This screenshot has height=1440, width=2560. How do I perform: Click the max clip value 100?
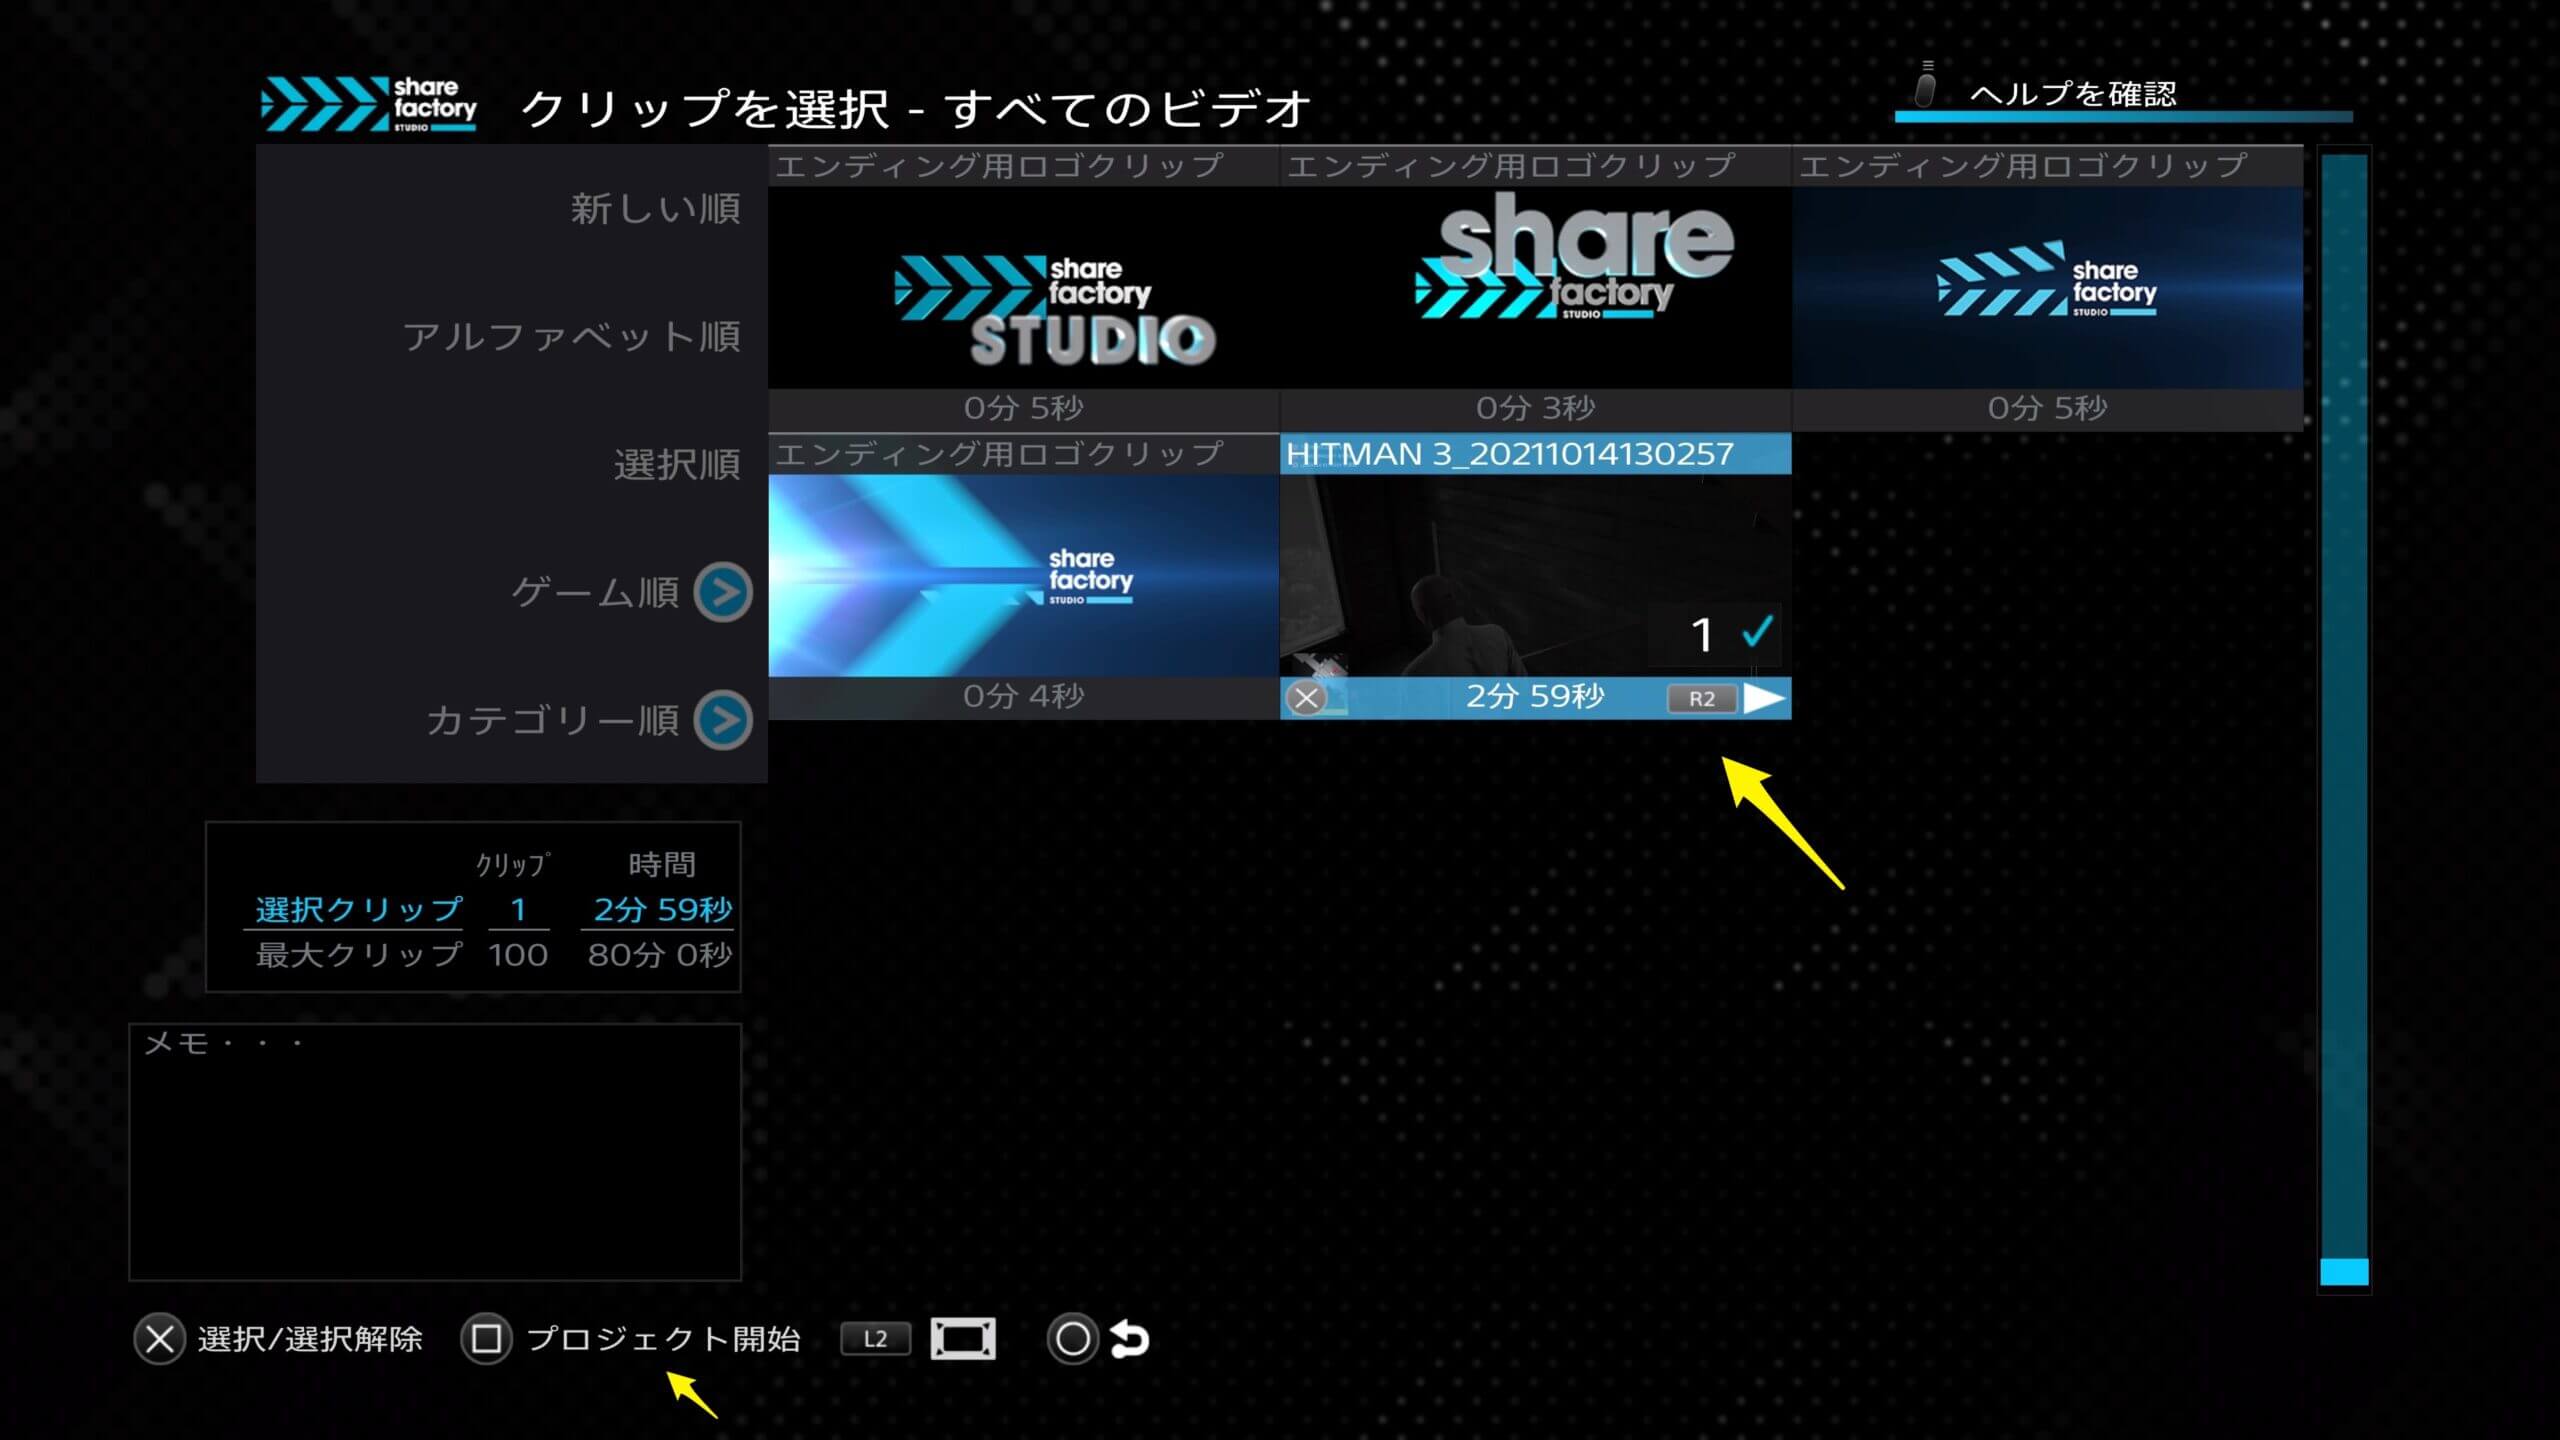pos(518,955)
